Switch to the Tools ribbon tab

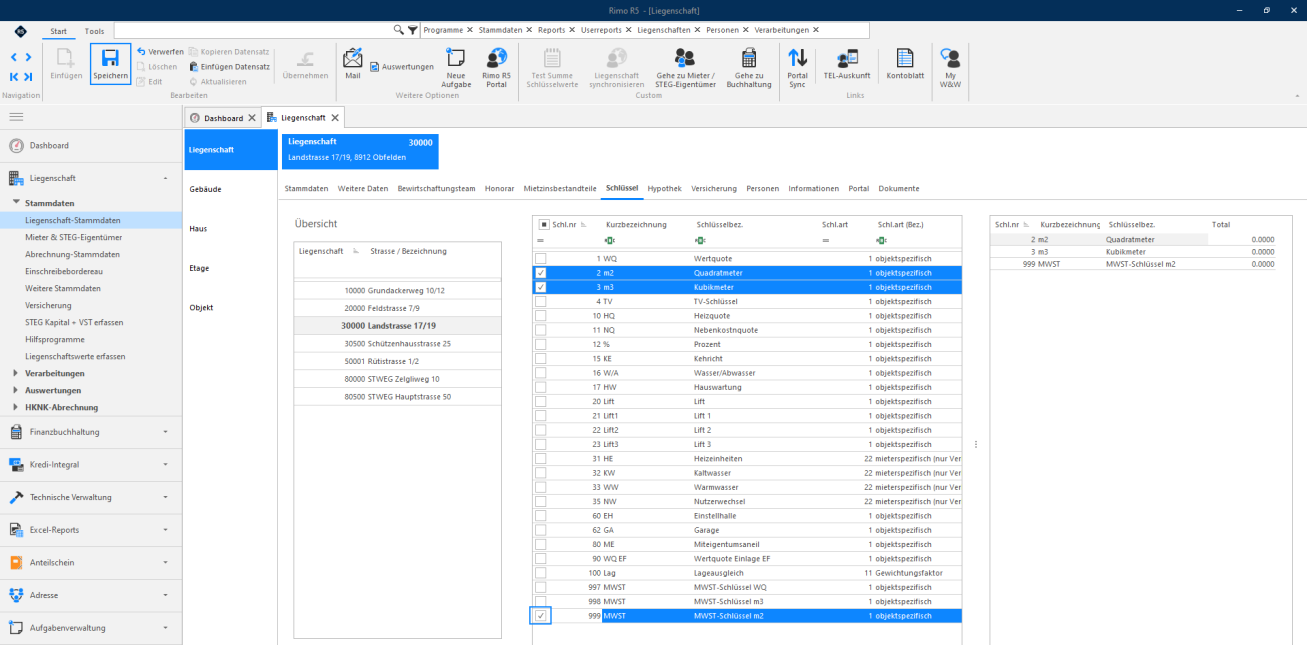pyautogui.click(x=94, y=31)
